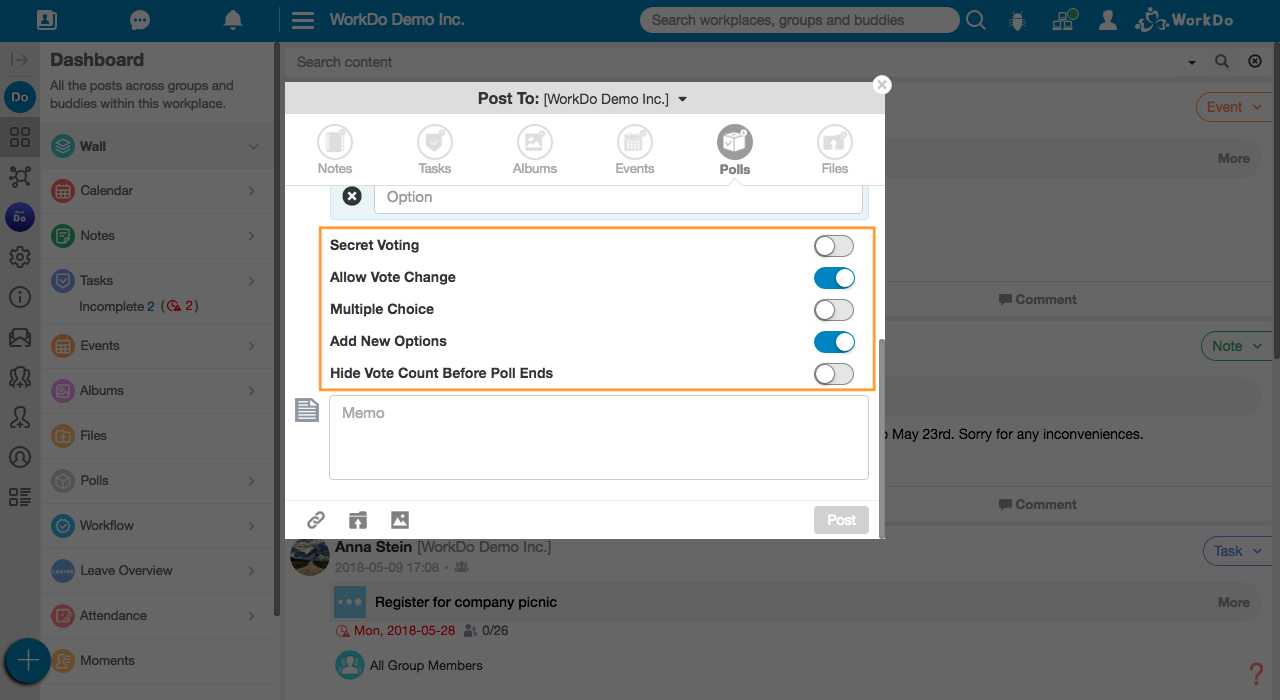This screenshot has width=1280, height=700.
Task: Open the contacts icon in top bar
Action: [x=46, y=20]
